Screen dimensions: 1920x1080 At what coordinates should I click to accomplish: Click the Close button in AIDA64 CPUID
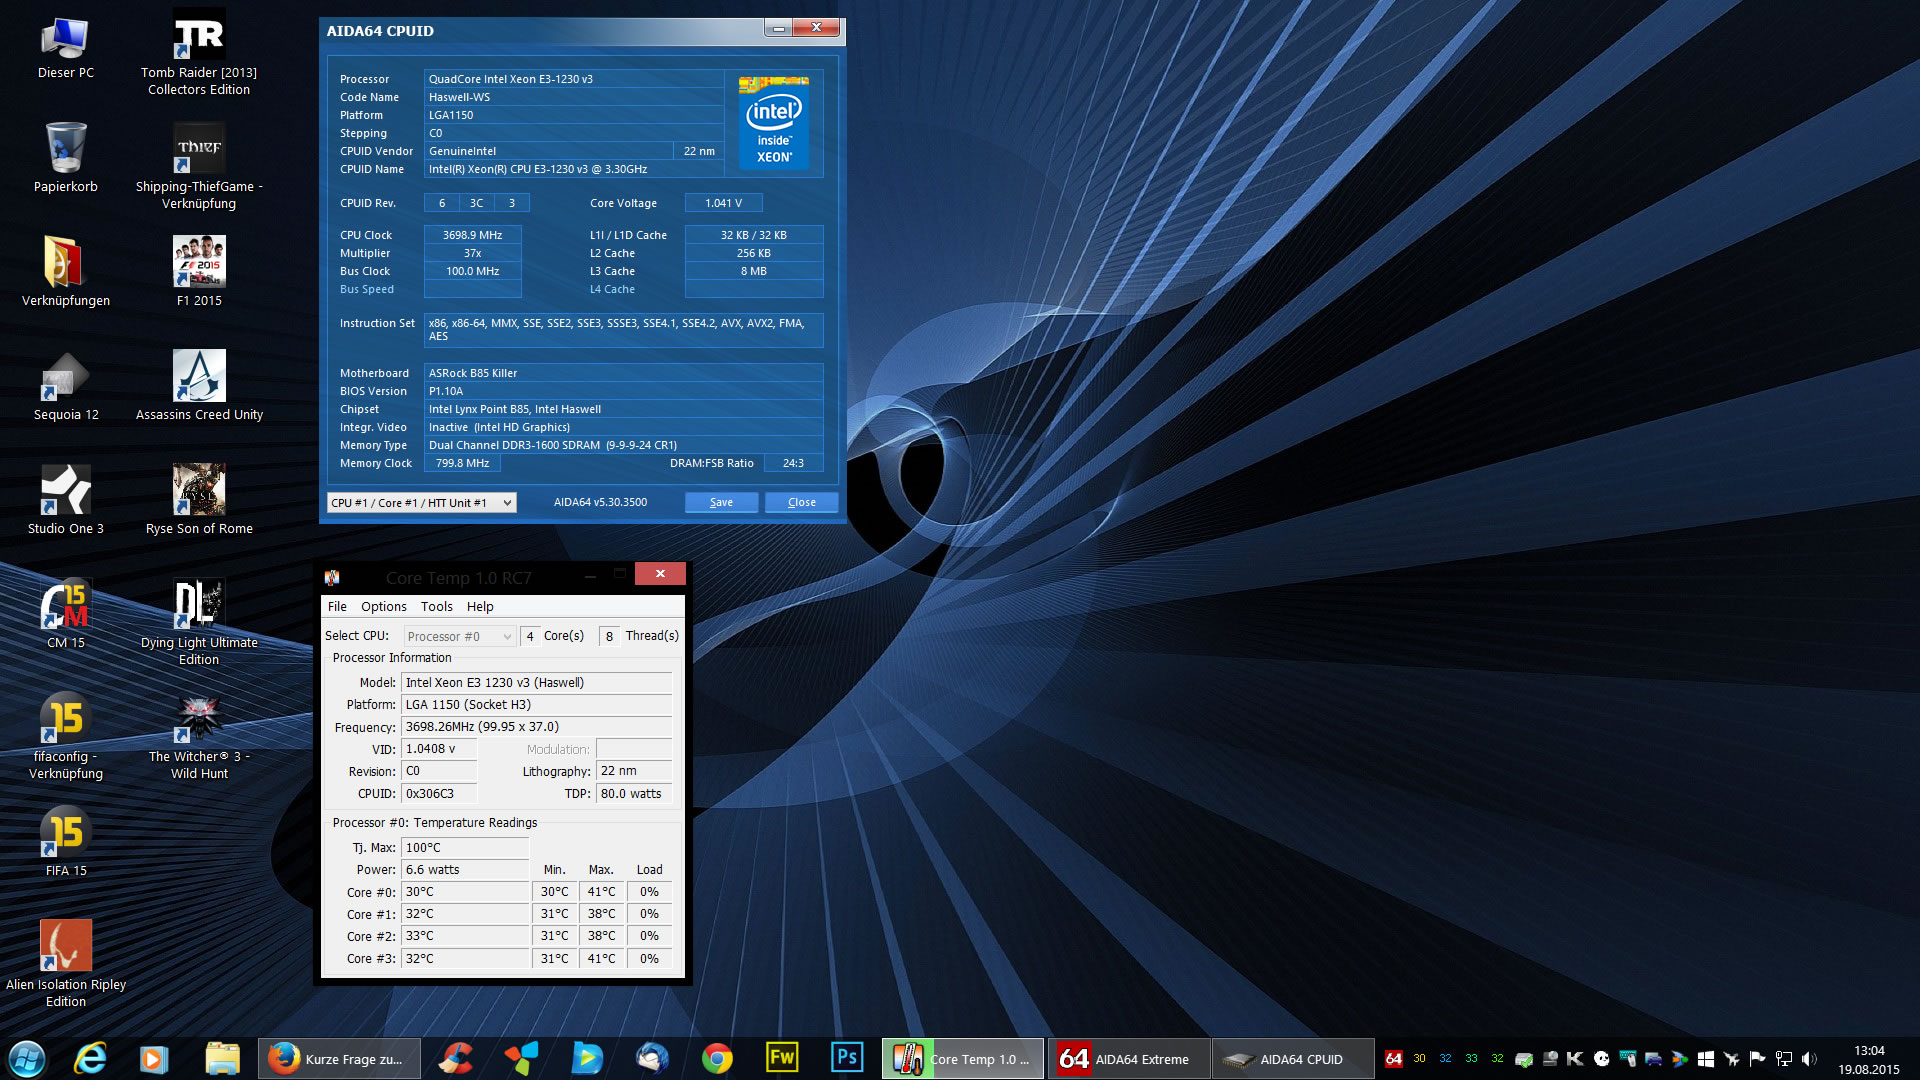[801, 503]
